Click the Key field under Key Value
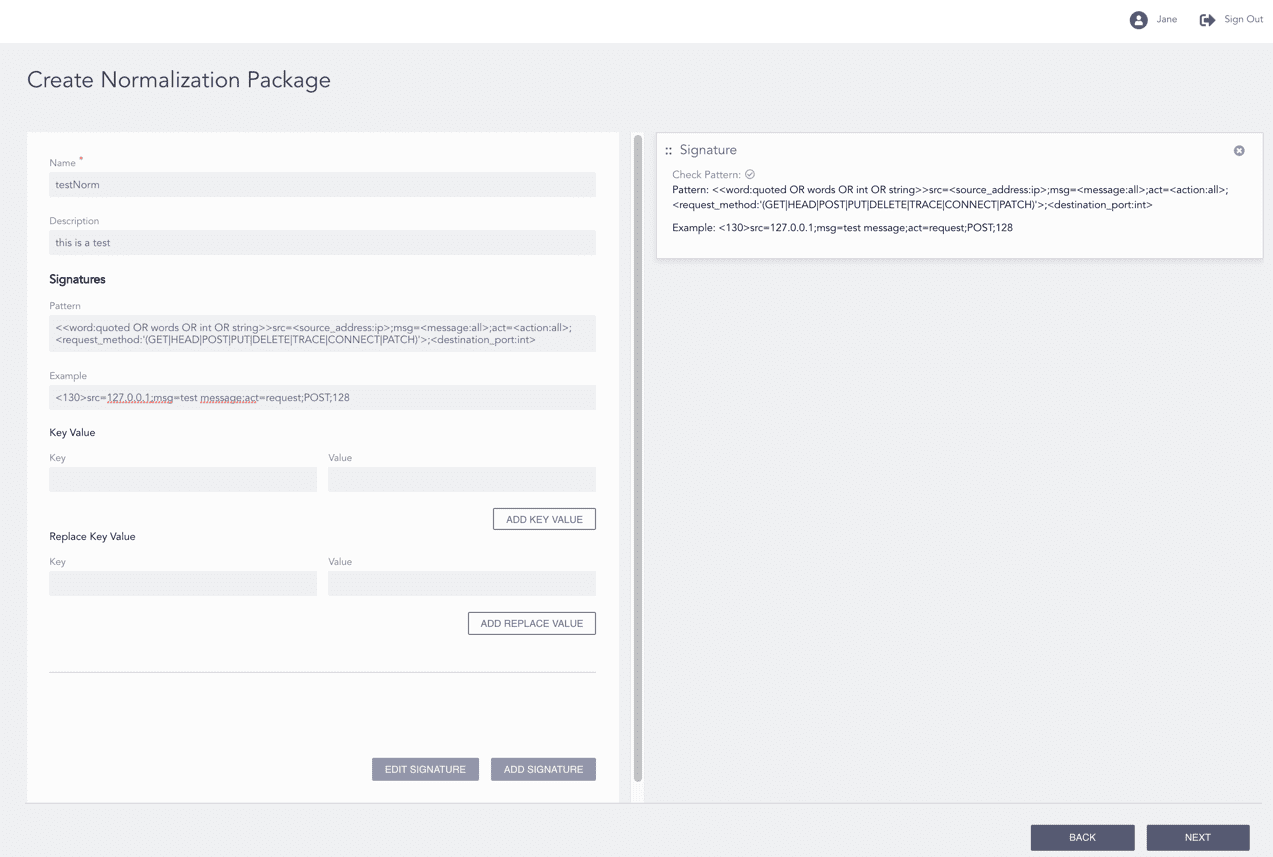The image size is (1273, 857). (x=182, y=479)
